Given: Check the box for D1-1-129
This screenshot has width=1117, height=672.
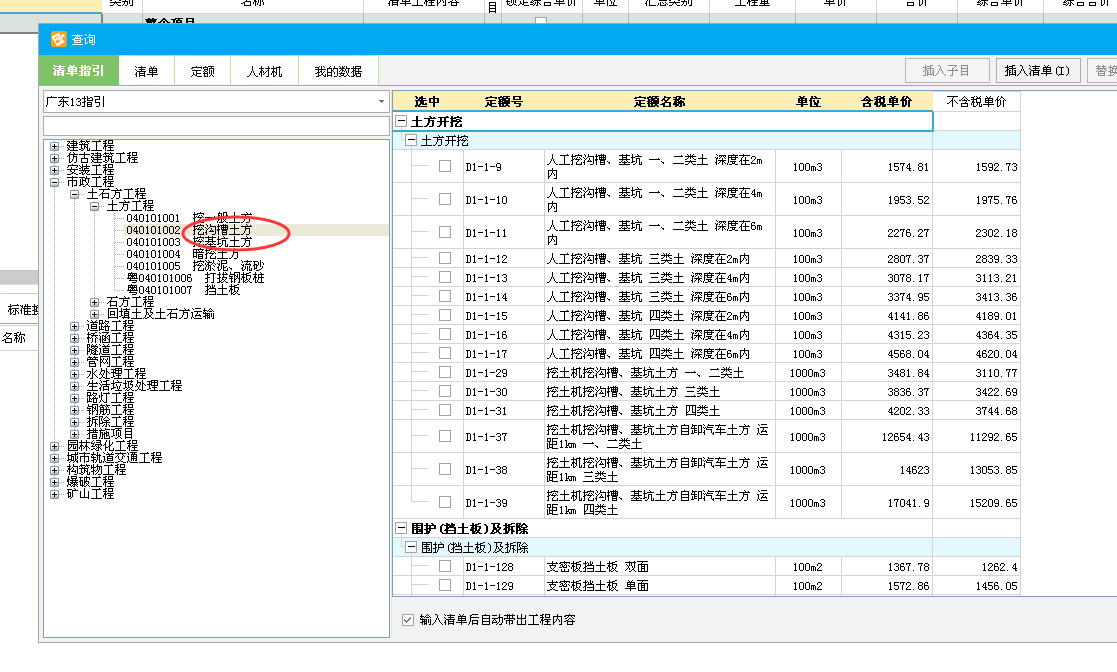Looking at the screenshot, I should click(445, 585).
